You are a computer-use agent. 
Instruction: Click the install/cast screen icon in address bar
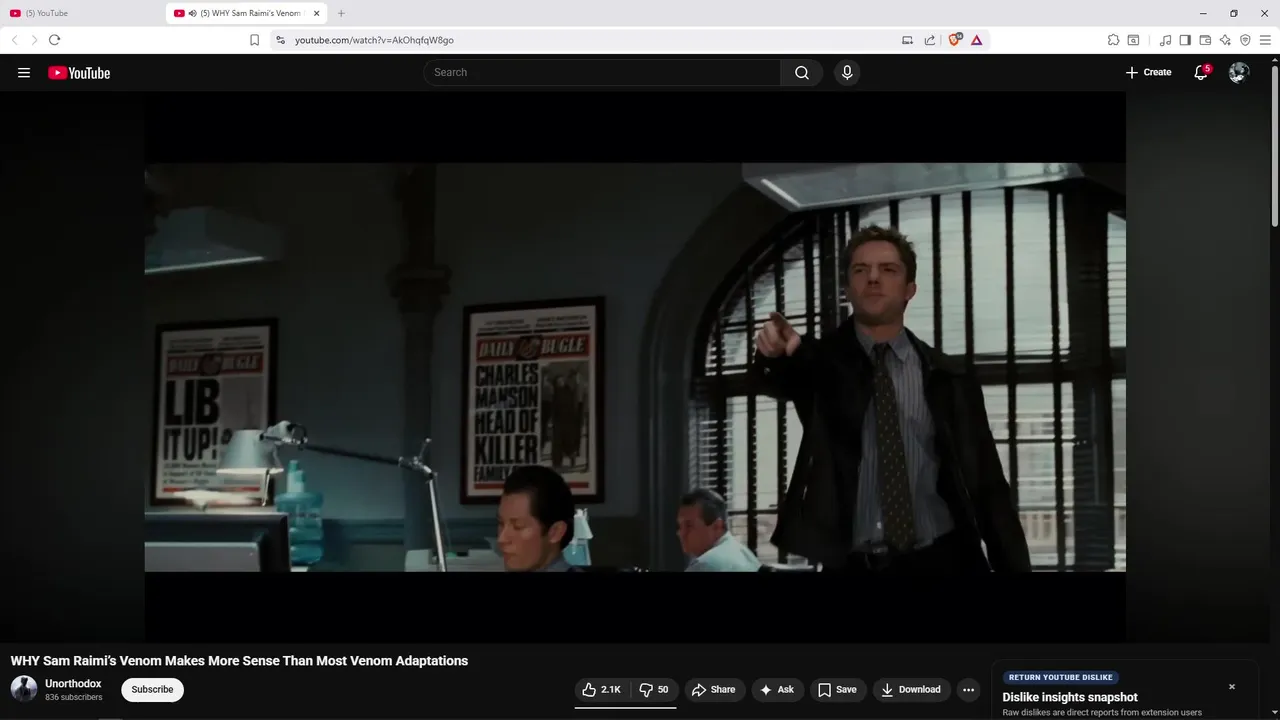coord(907,40)
